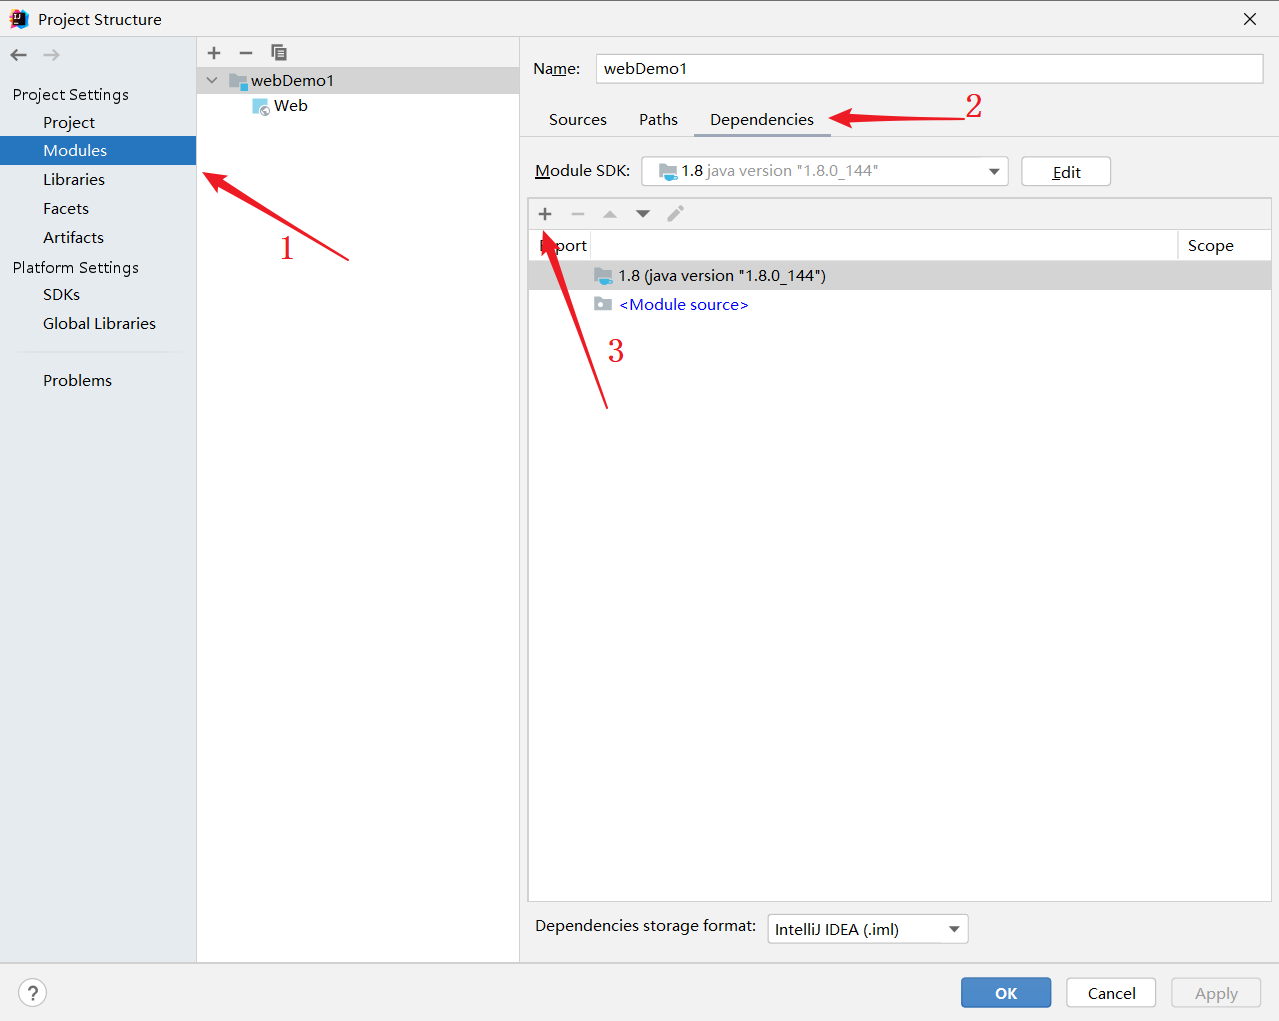Select the webDemo1 module tree item
Viewport: 1279px width, 1021px height.
tap(358, 81)
